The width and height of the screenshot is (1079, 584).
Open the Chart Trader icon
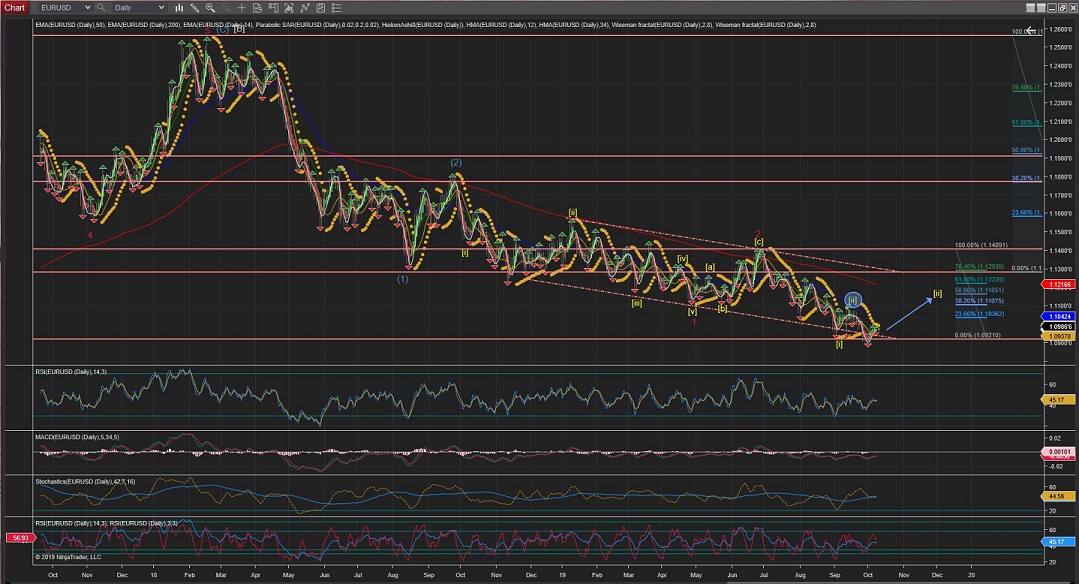pyautogui.click(x=273, y=8)
